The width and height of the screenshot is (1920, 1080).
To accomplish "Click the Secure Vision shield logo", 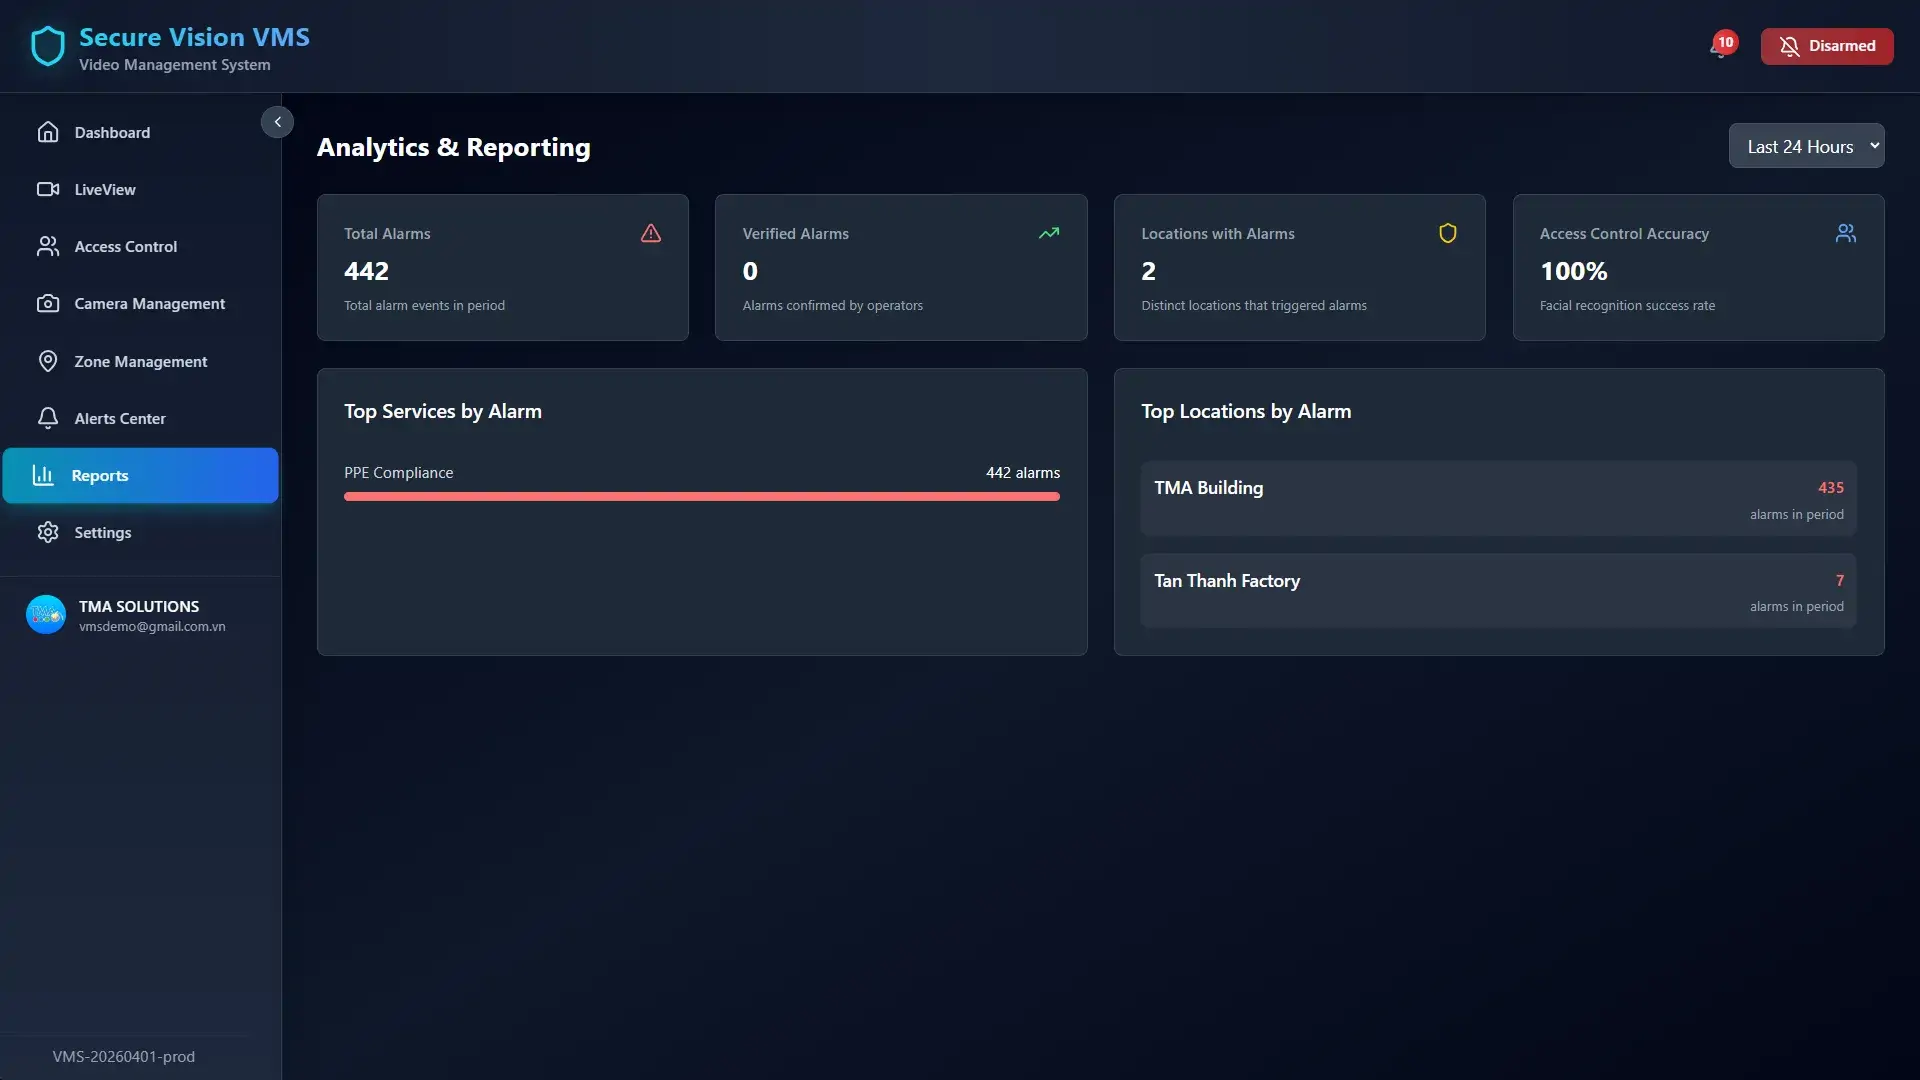I will 47,46.
